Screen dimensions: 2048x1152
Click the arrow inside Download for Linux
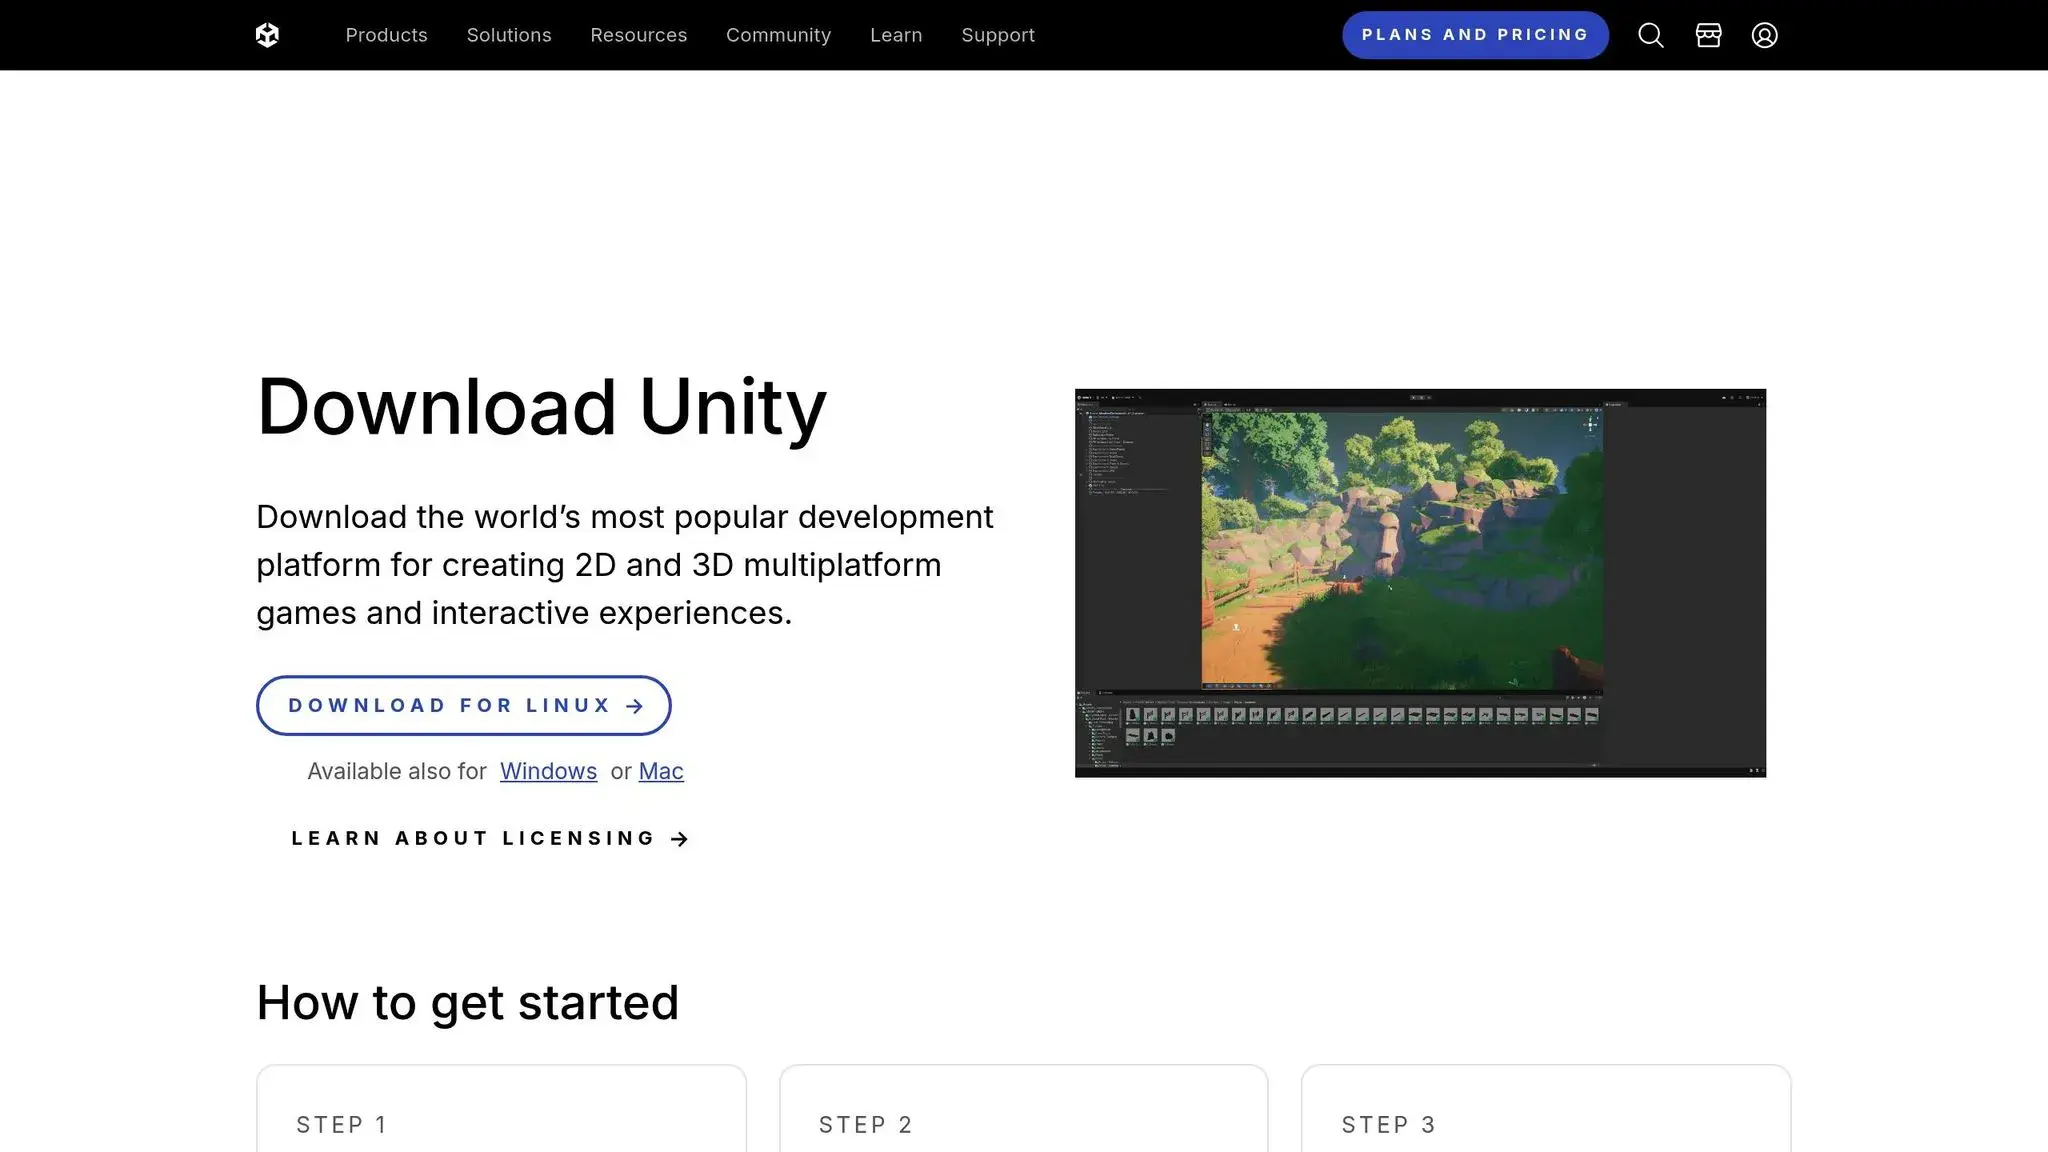634,705
